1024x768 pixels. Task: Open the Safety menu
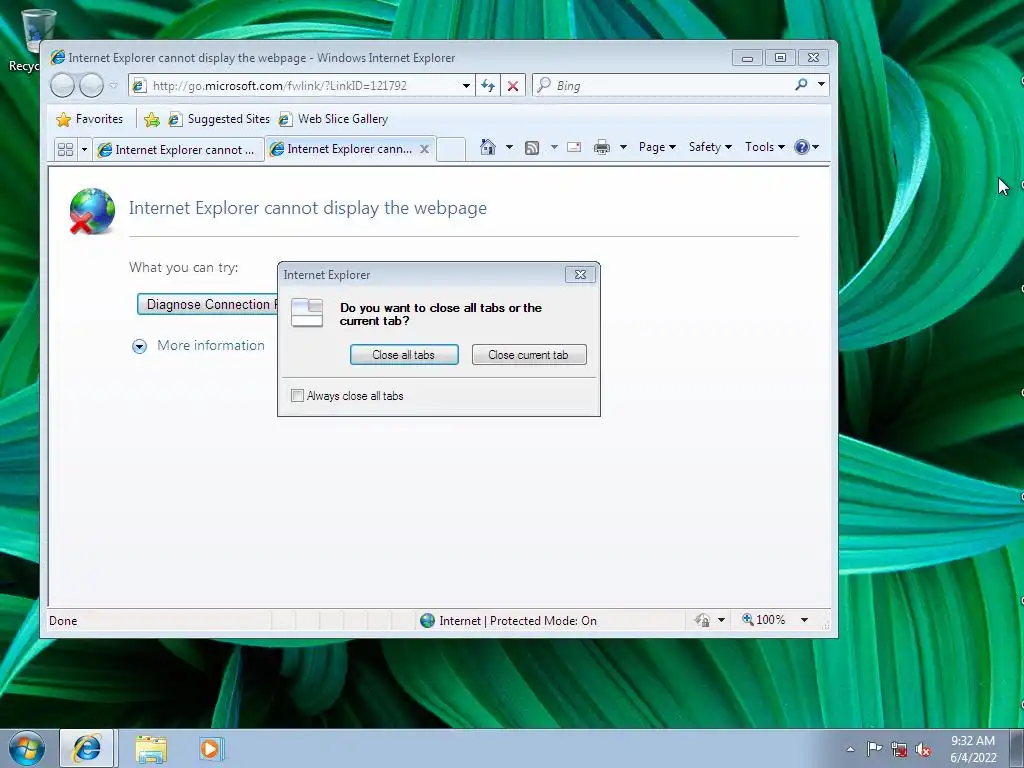(711, 147)
